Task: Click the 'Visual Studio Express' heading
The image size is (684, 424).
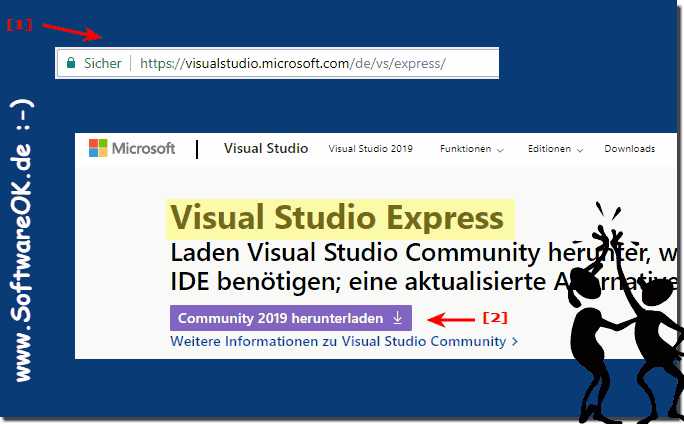Action: [x=337, y=217]
